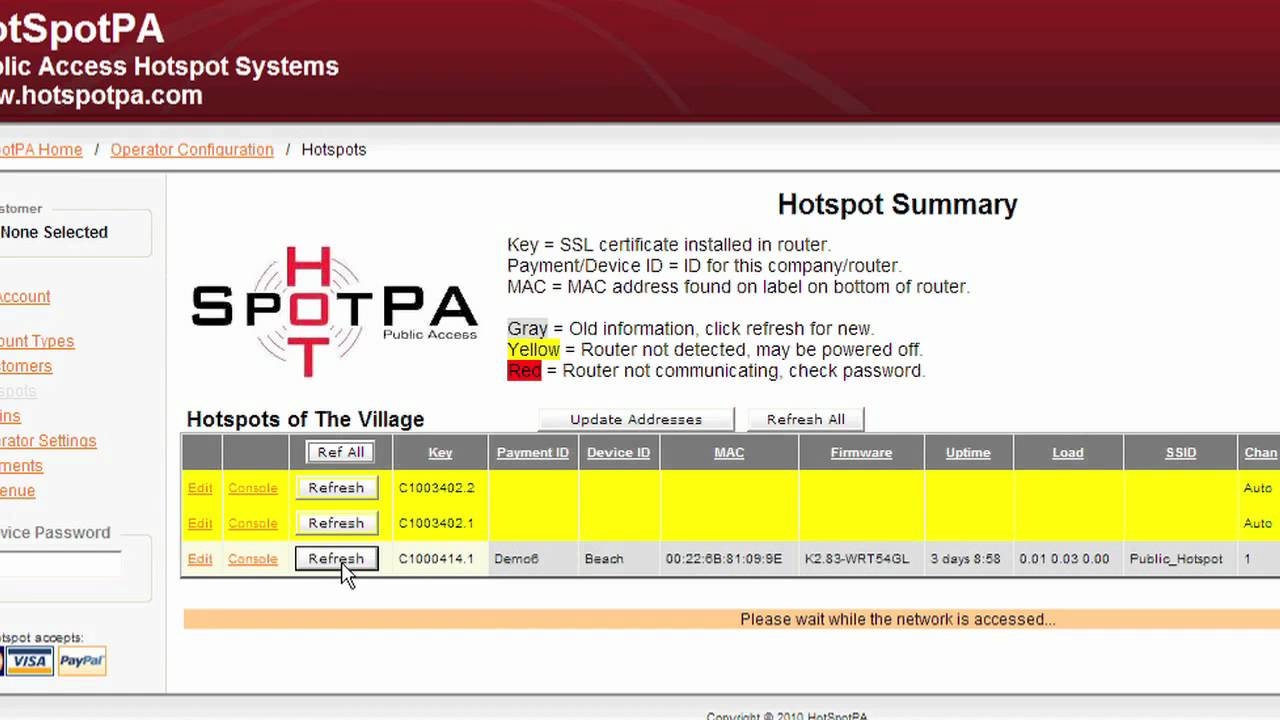
Task: Open Console for C1000414.1
Action: [253, 559]
